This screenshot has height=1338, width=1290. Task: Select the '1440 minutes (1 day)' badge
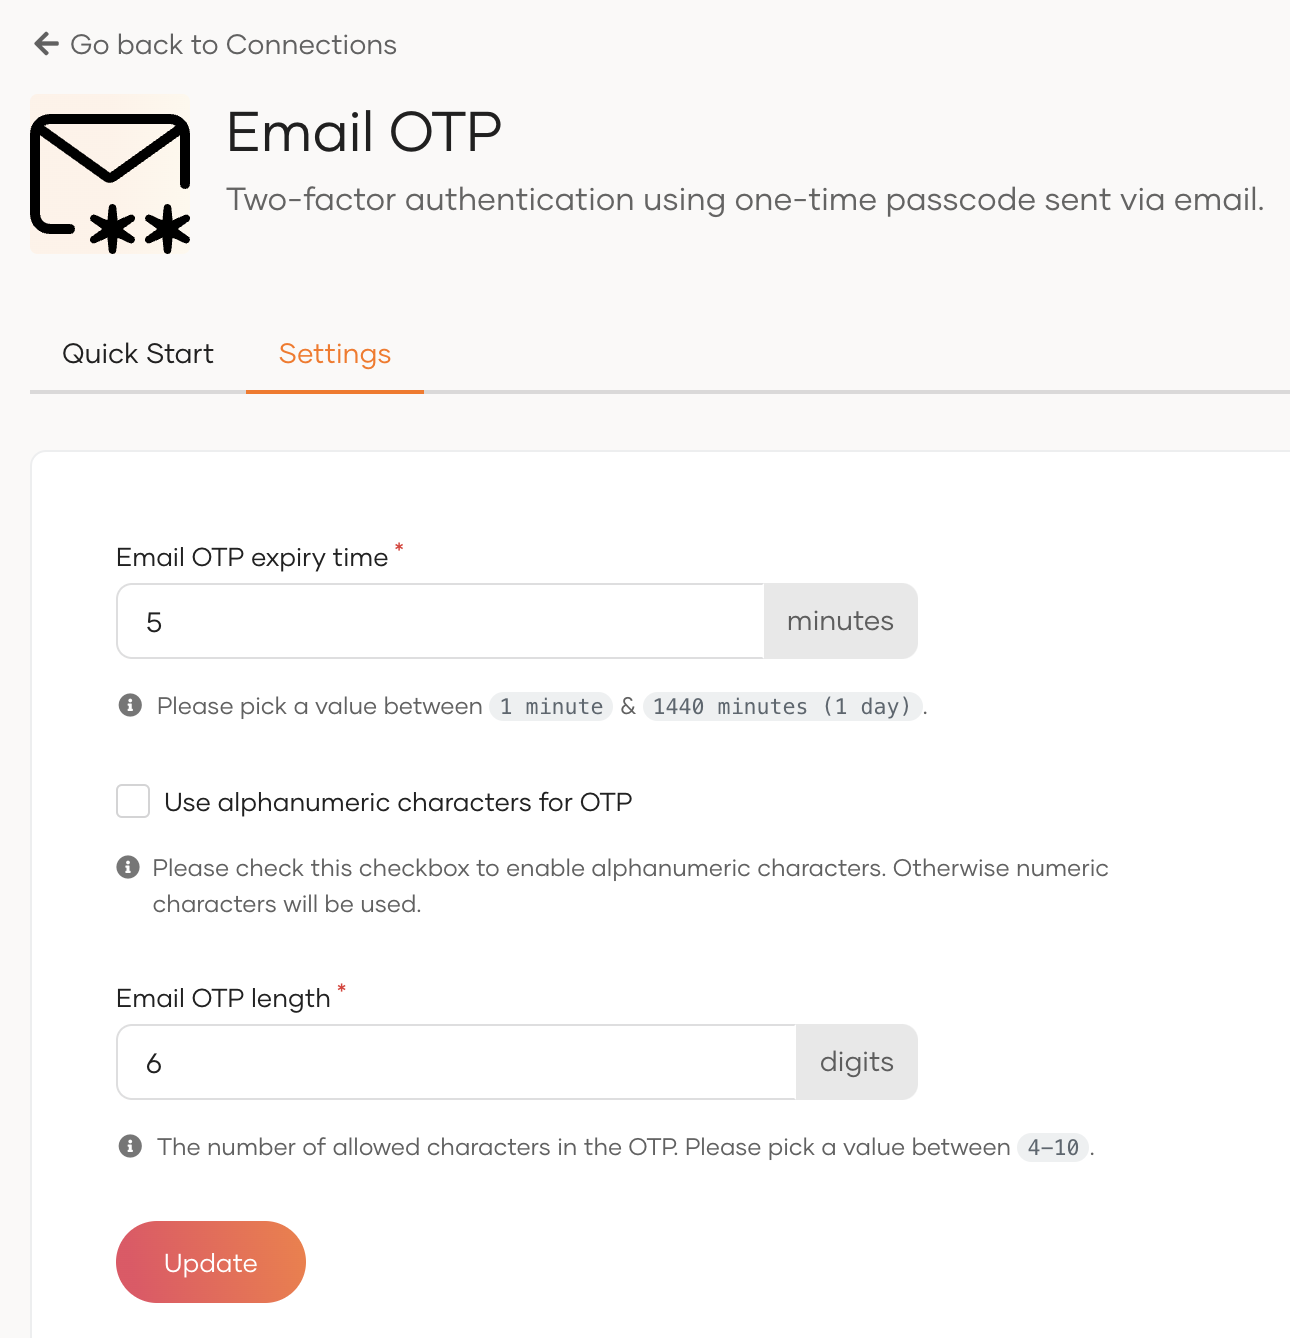point(783,707)
